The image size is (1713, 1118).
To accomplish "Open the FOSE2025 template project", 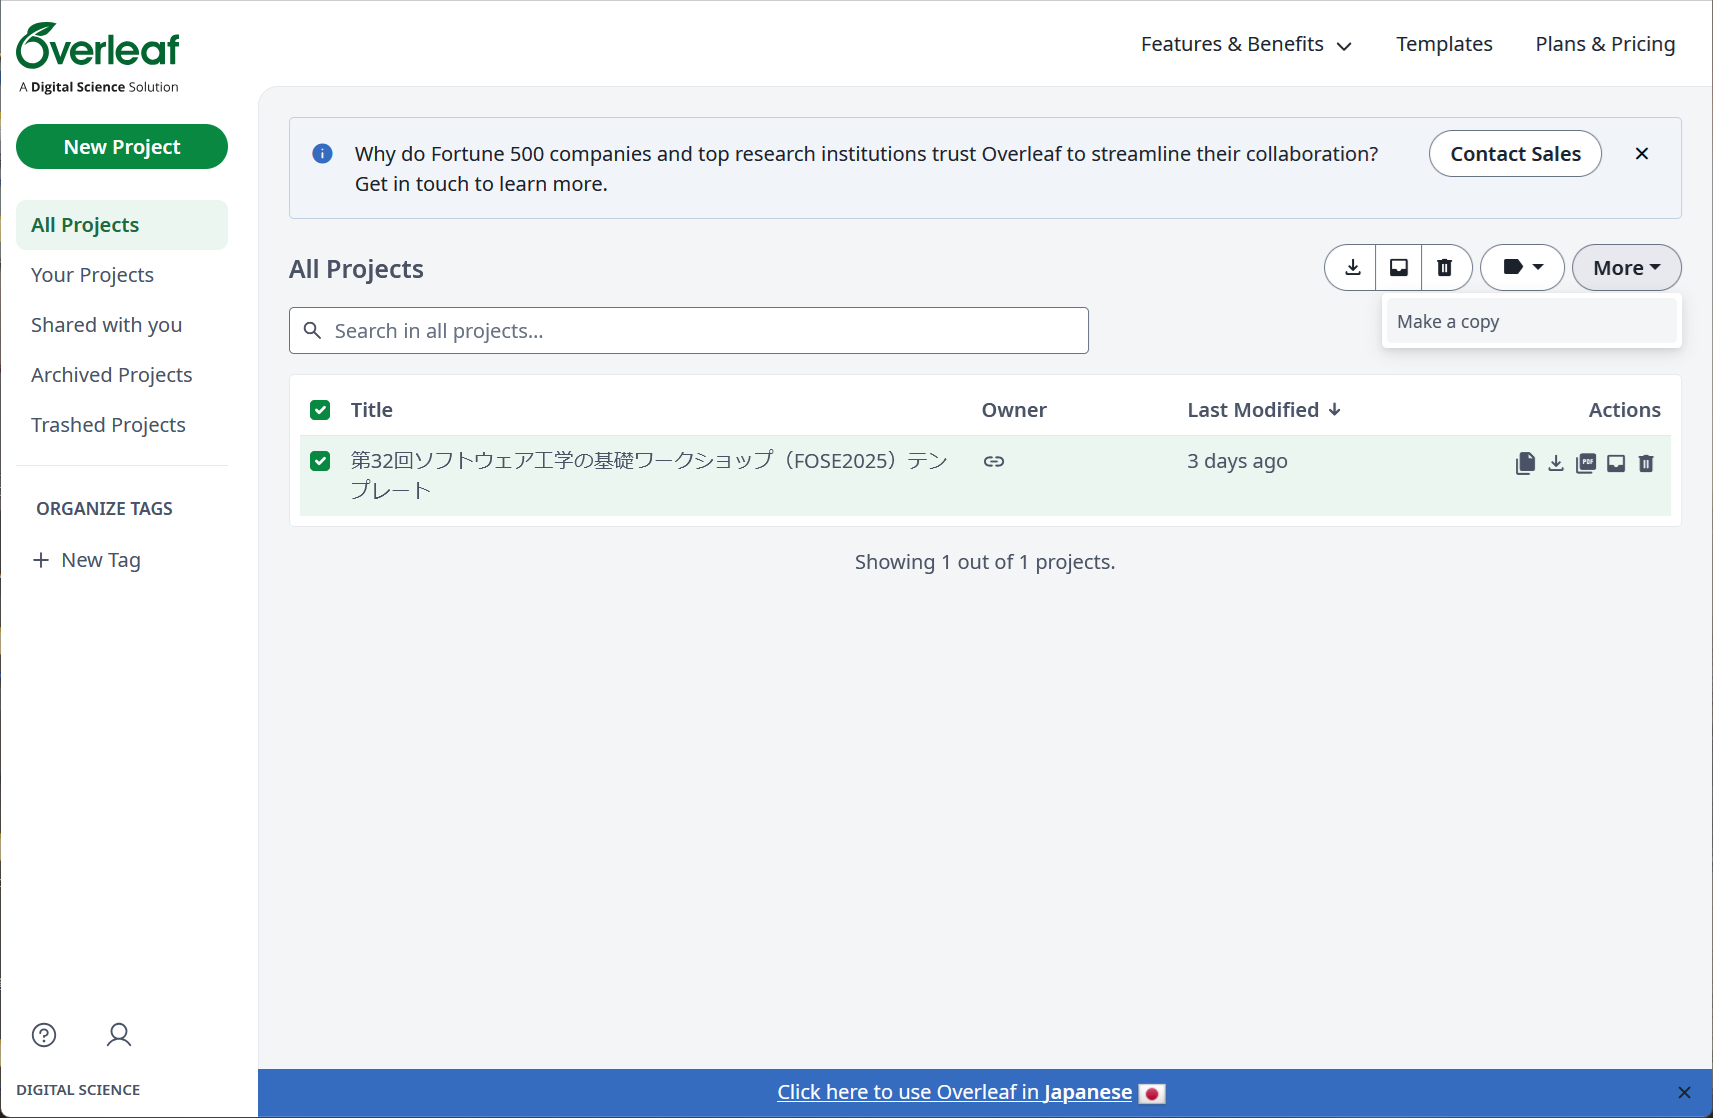I will 649,475.
